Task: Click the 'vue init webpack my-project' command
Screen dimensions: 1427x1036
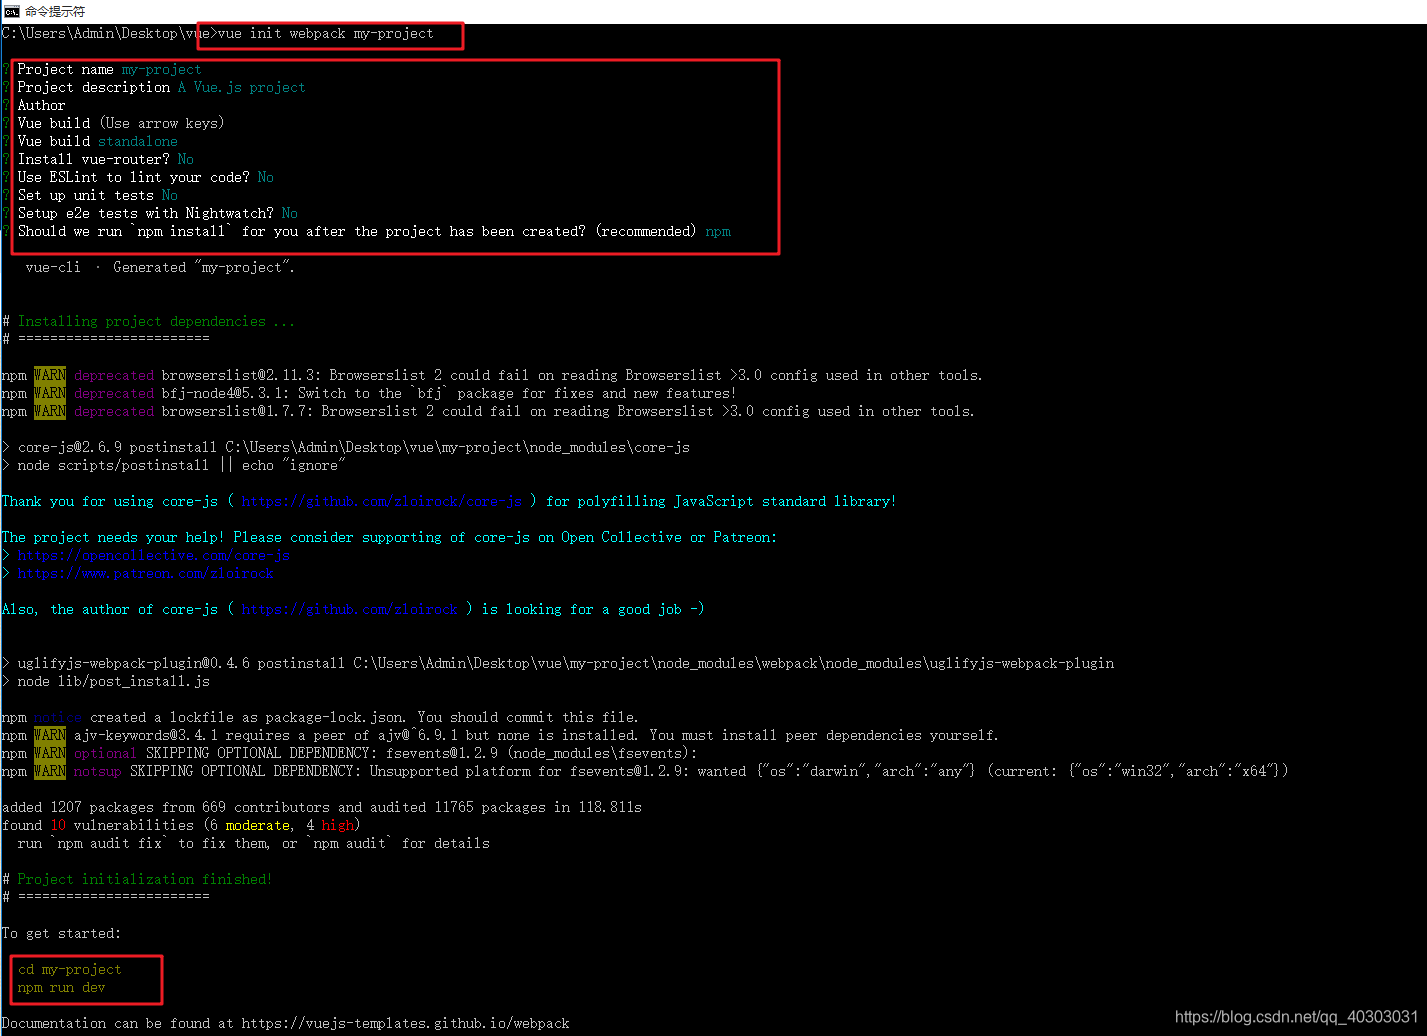Action: (x=326, y=33)
